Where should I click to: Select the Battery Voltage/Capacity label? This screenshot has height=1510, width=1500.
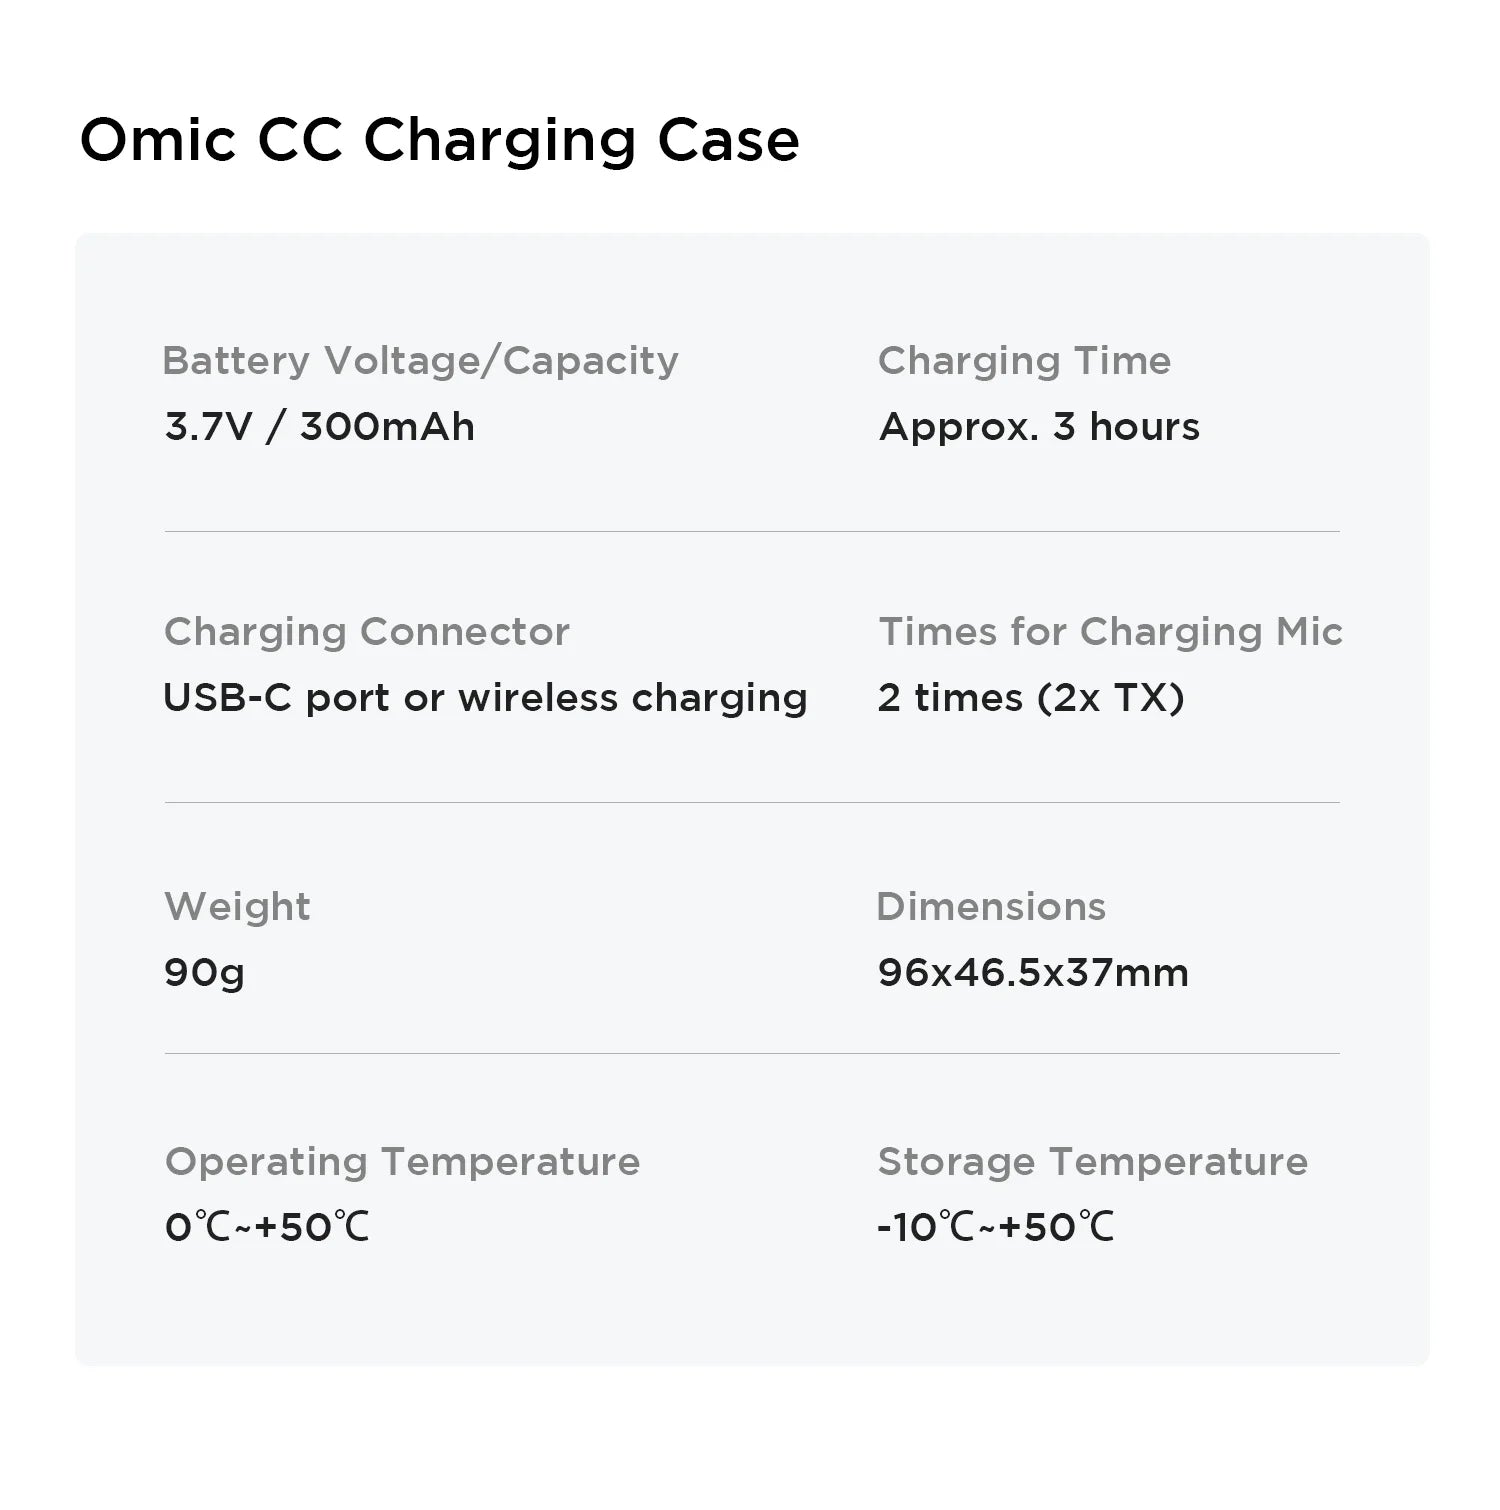[x=420, y=361]
